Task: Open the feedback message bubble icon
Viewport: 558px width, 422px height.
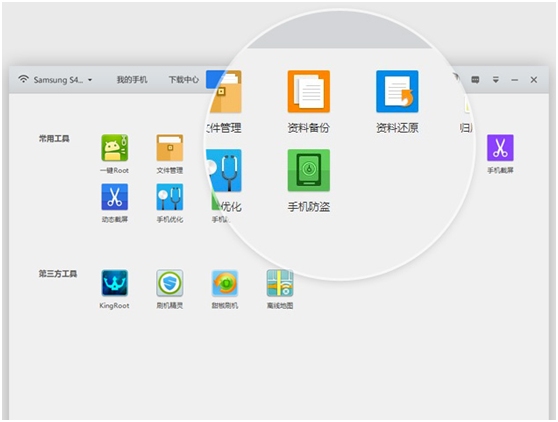Action: tap(475, 79)
